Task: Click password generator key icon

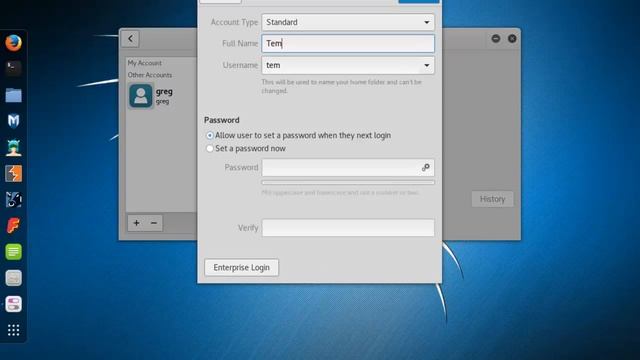Action: [x=426, y=167]
